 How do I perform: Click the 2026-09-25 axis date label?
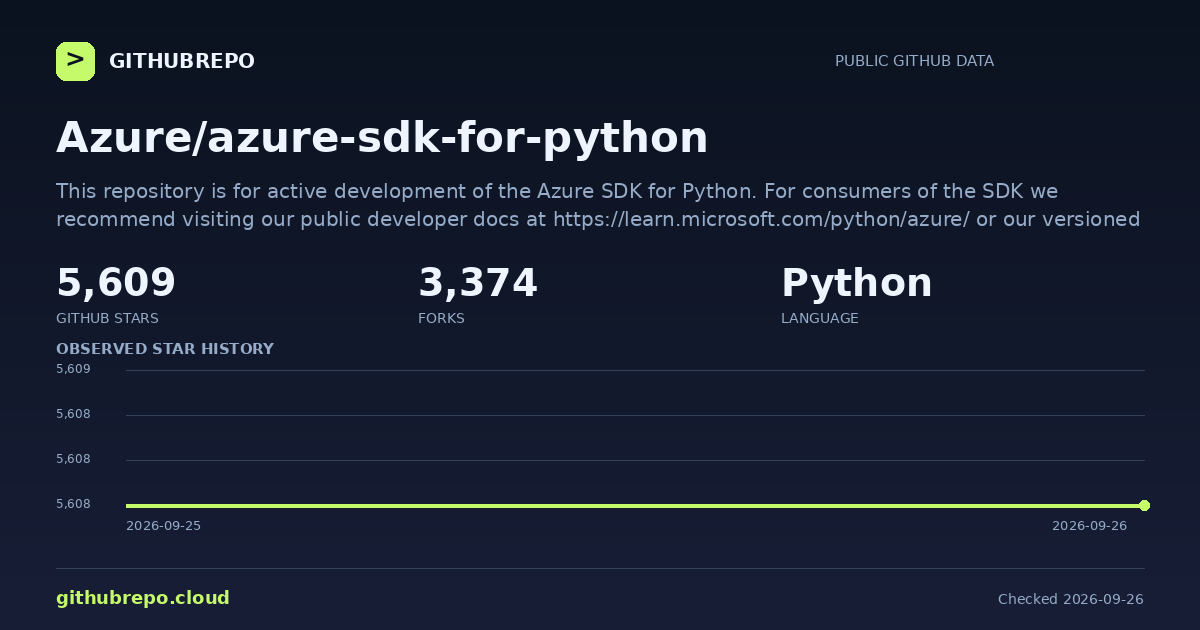[x=163, y=526]
